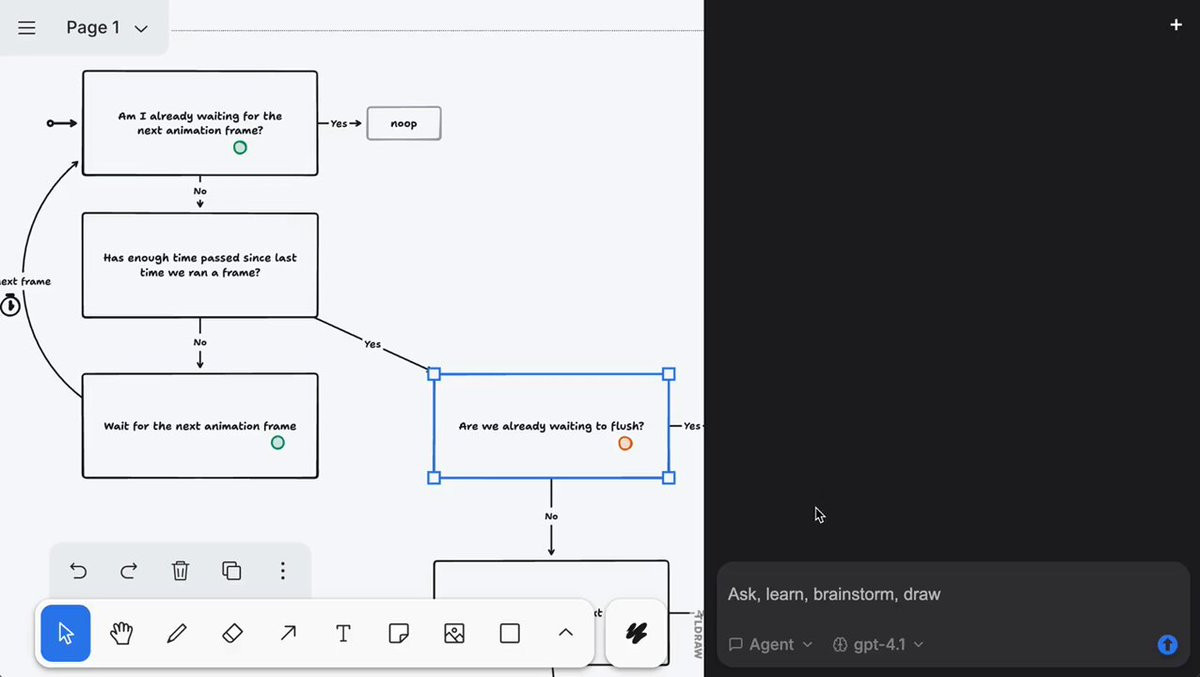Click the scribble style panel button
The width and height of the screenshot is (1200, 677).
[636, 633]
